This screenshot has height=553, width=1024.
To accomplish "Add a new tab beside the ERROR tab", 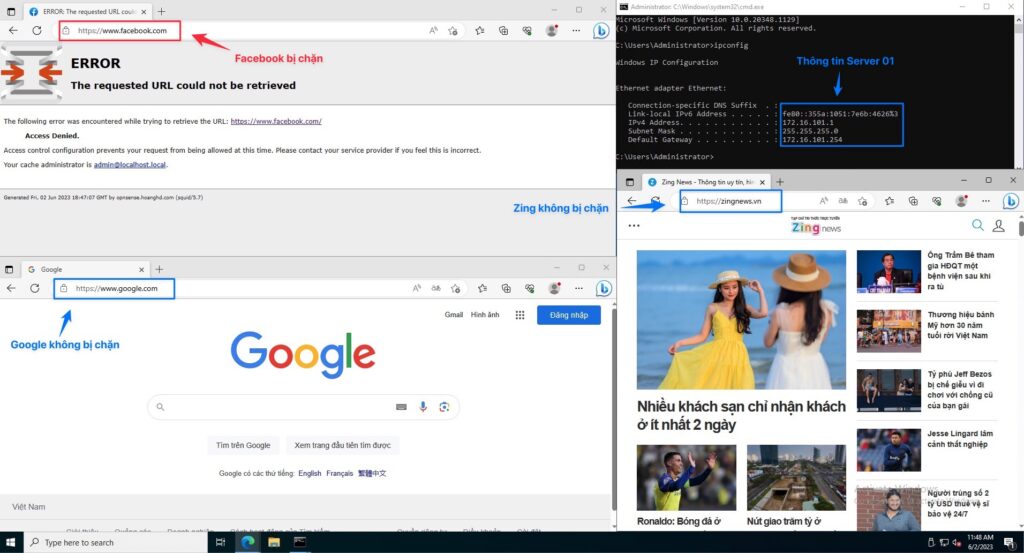I will coord(161,11).
